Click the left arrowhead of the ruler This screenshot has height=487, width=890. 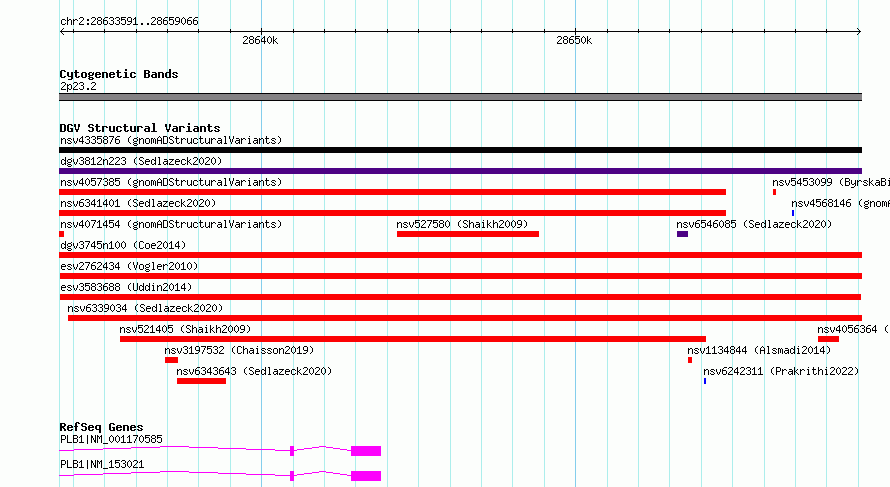click(62, 32)
